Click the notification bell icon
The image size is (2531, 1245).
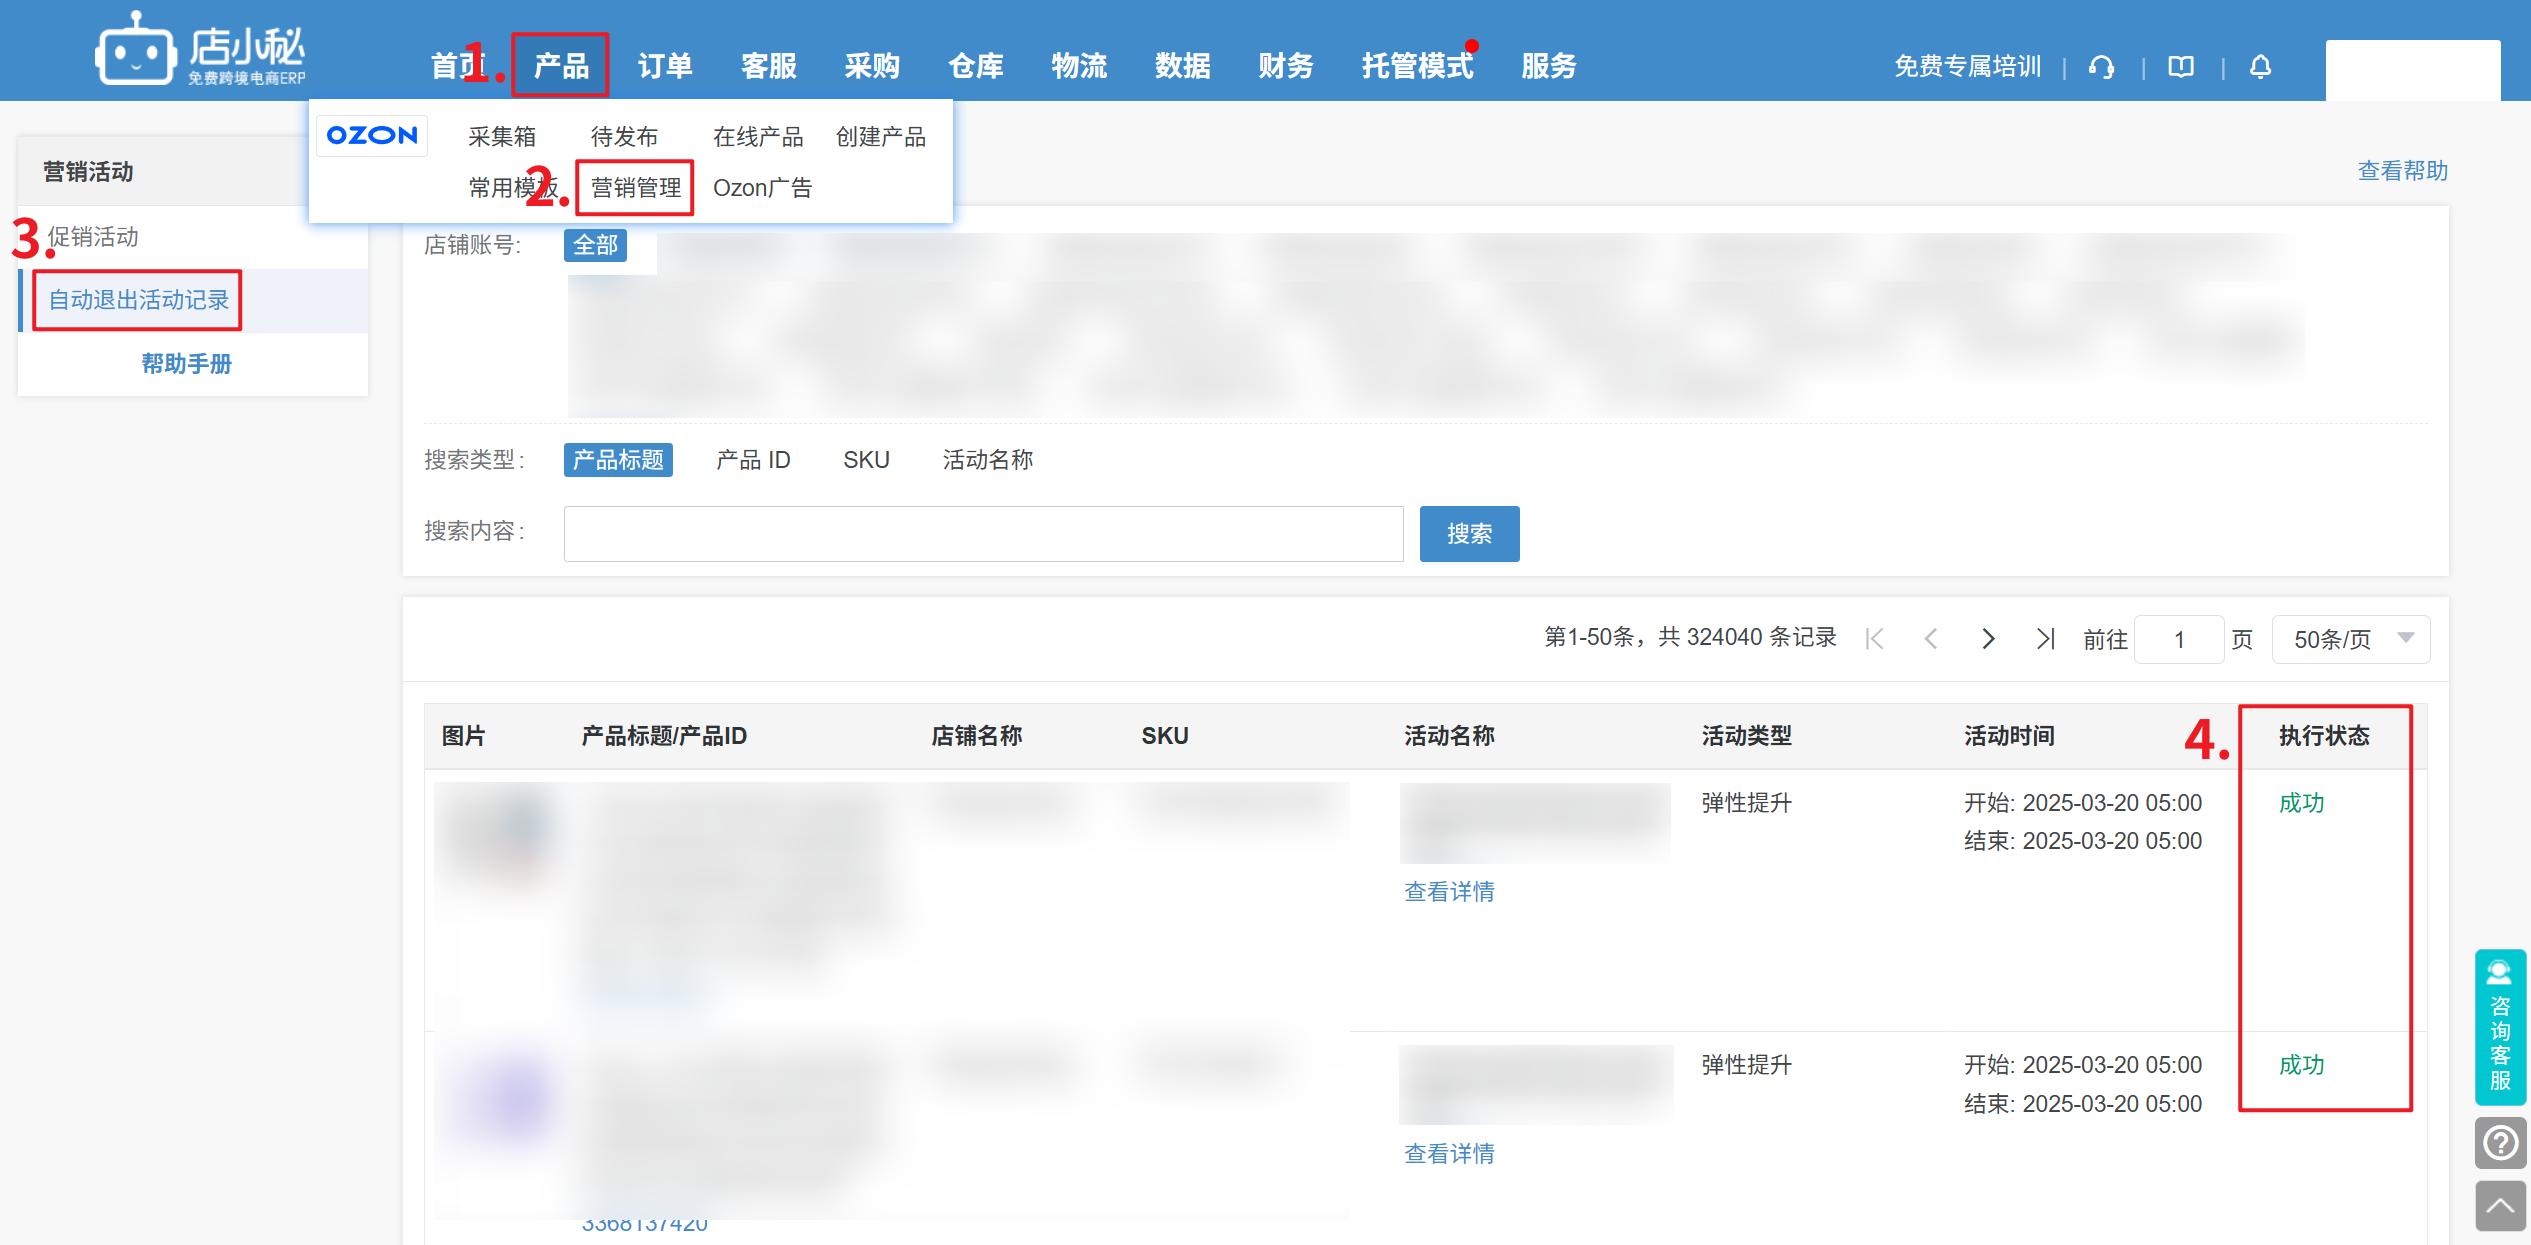coord(2260,67)
